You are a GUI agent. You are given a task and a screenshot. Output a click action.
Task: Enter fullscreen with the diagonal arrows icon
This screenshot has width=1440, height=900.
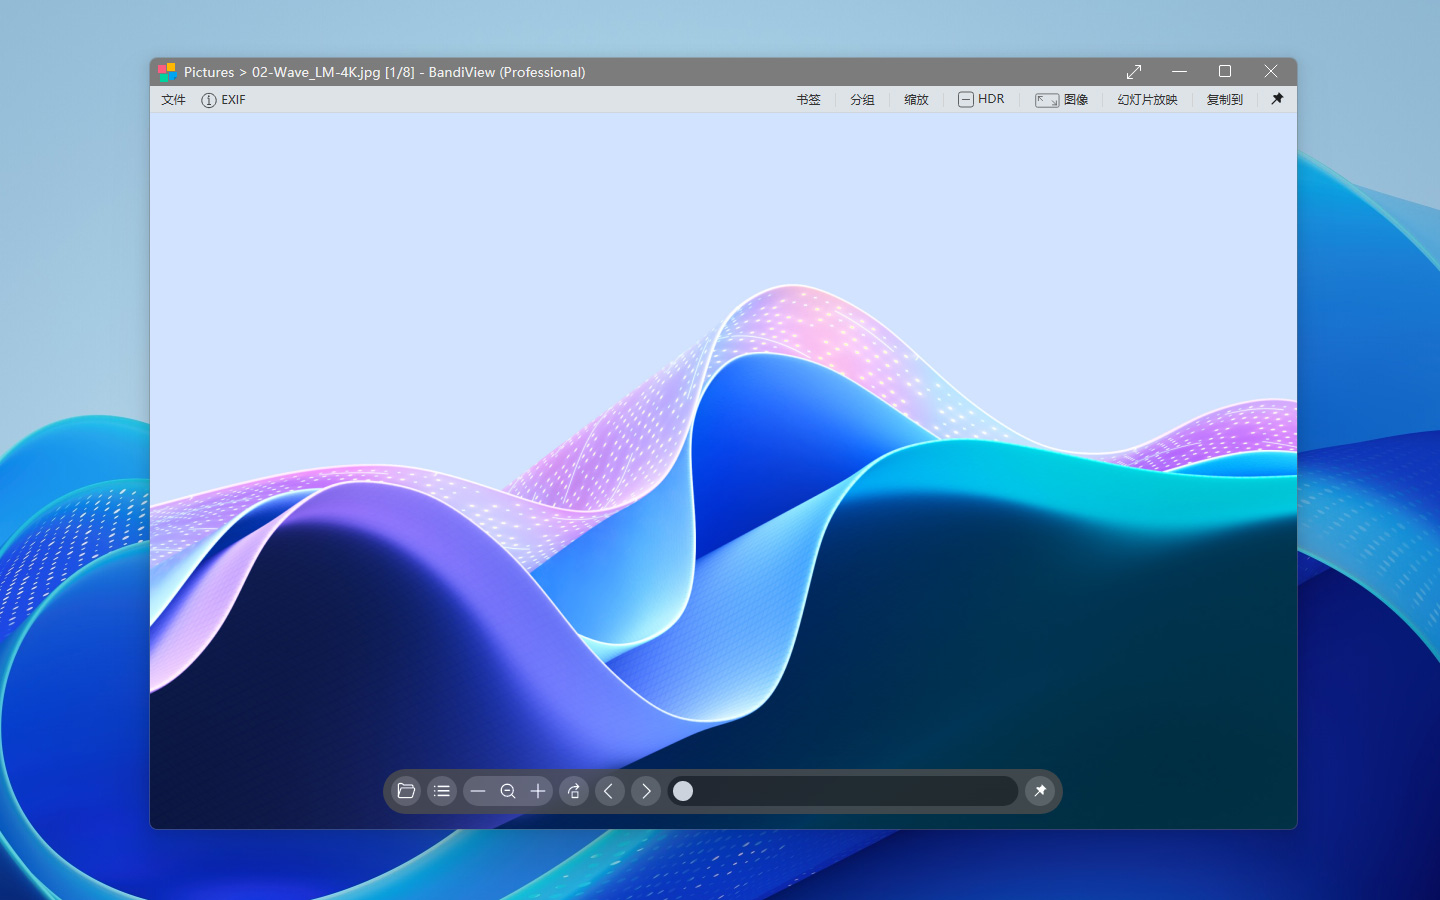[1134, 72]
